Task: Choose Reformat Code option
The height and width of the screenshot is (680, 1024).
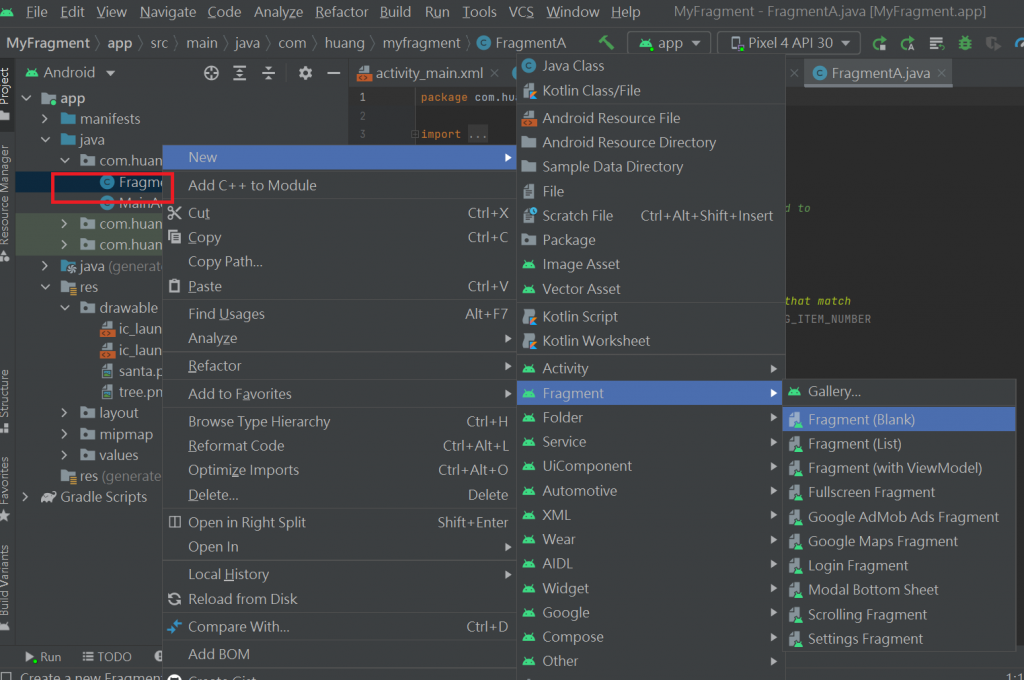Action: coord(339,446)
